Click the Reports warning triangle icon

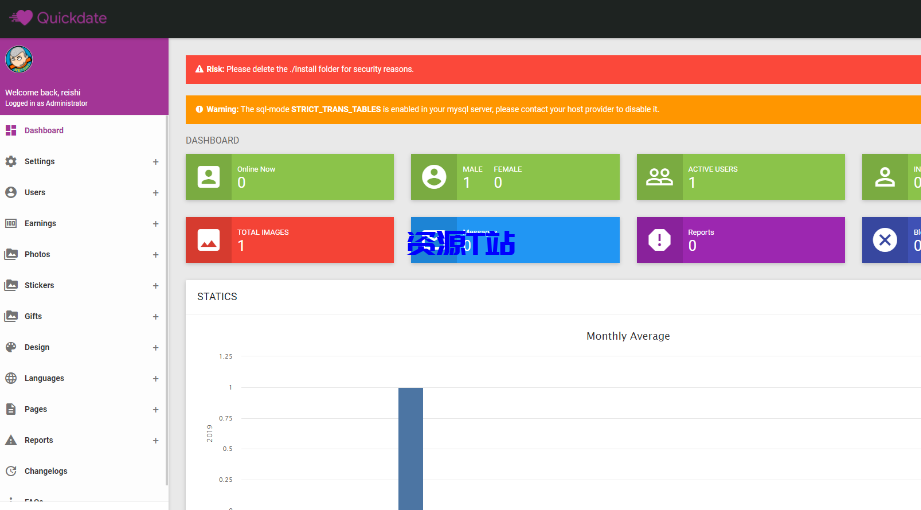11,440
